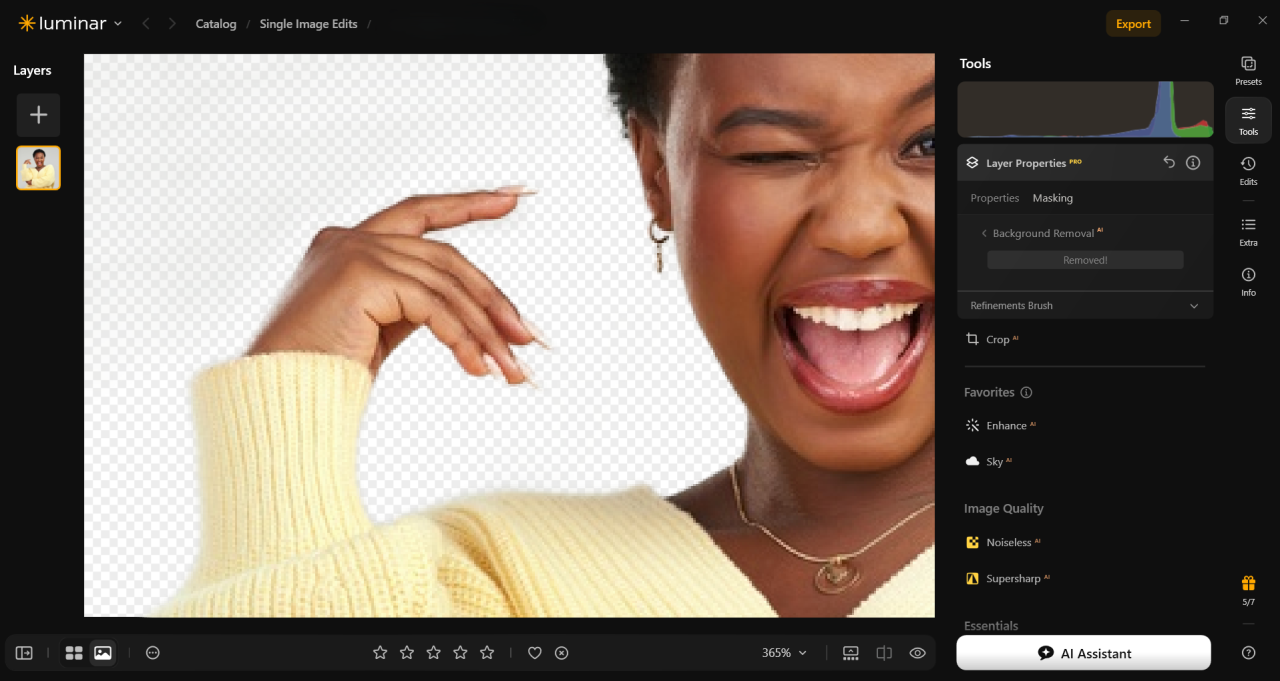
Task: Open the Edits history panel
Action: [1248, 170]
